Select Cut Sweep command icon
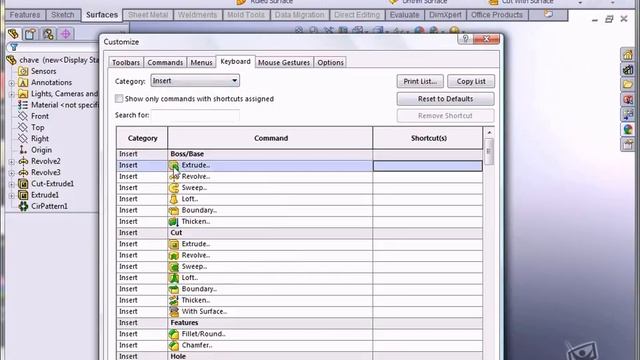Image resolution: width=640 pixels, height=360 pixels. click(x=174, y=267)
